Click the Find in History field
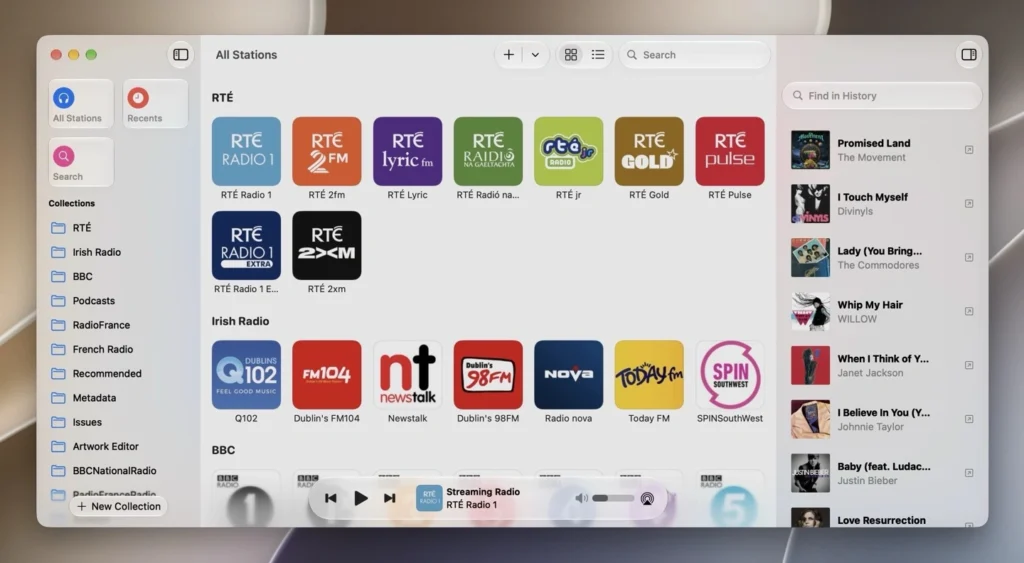1024x563 pixels. click(882, 96)
